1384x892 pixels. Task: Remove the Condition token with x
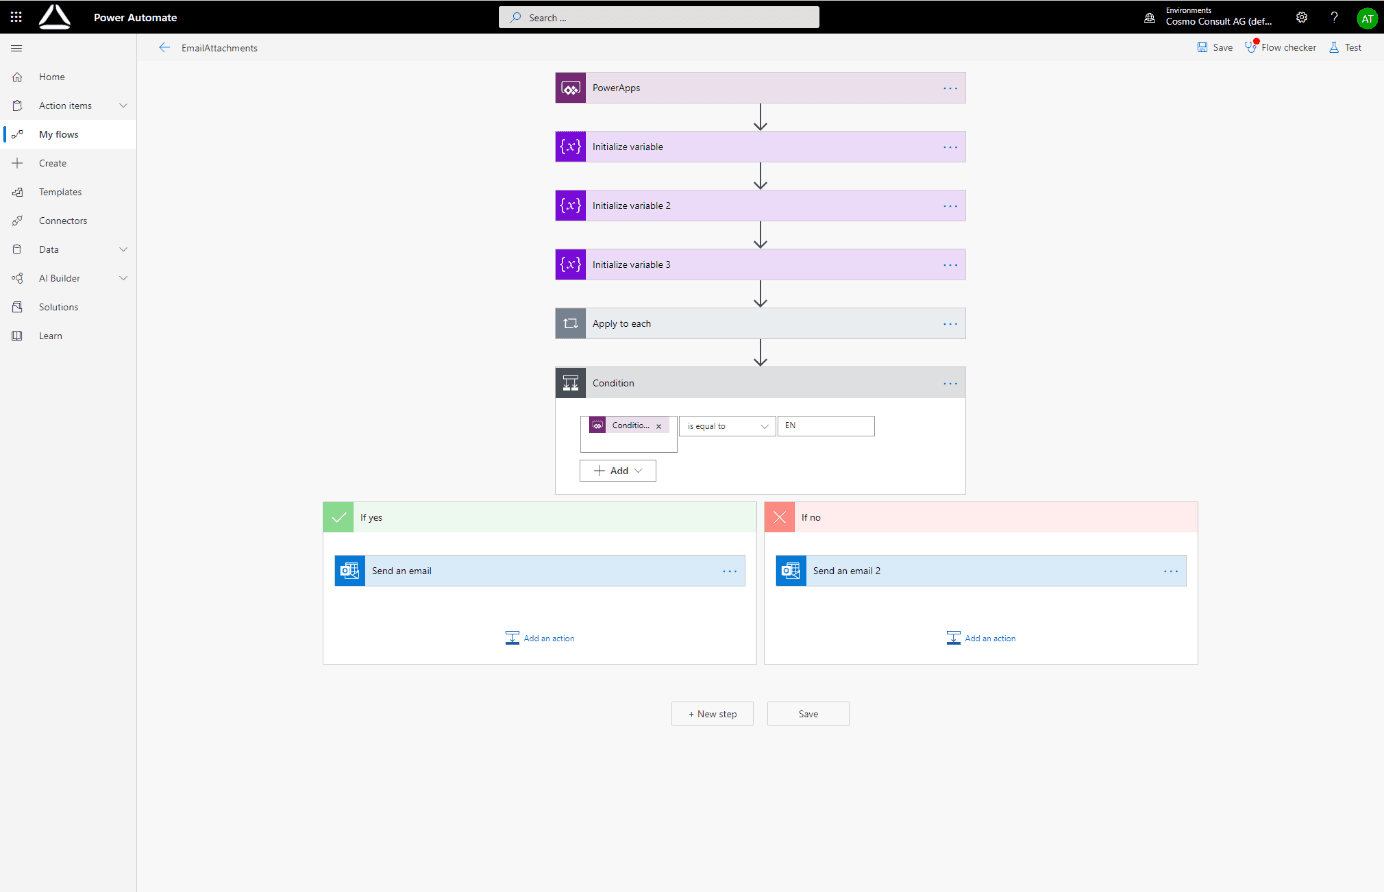tap(659, 426)
